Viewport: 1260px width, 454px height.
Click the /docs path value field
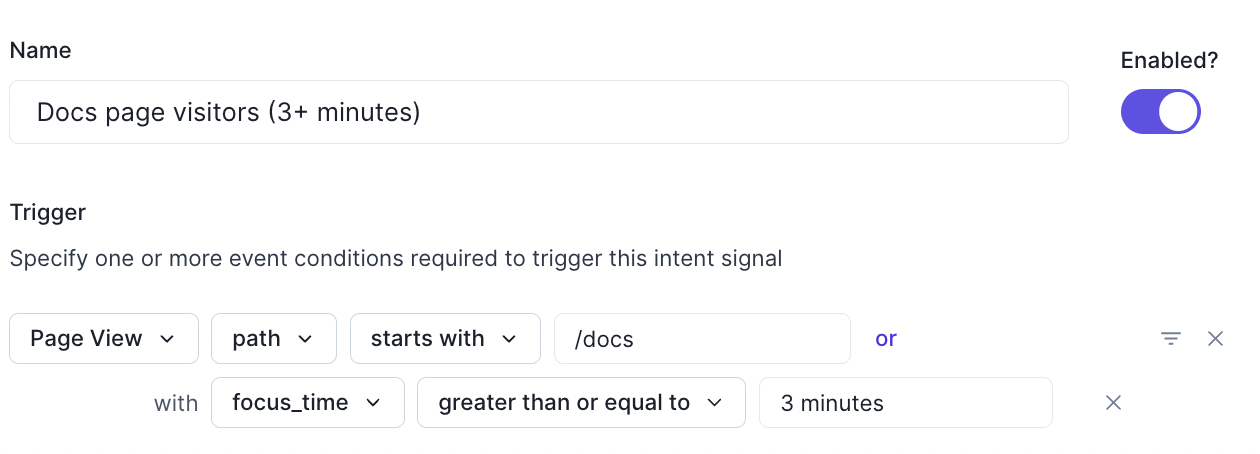(x=702, y=339)
